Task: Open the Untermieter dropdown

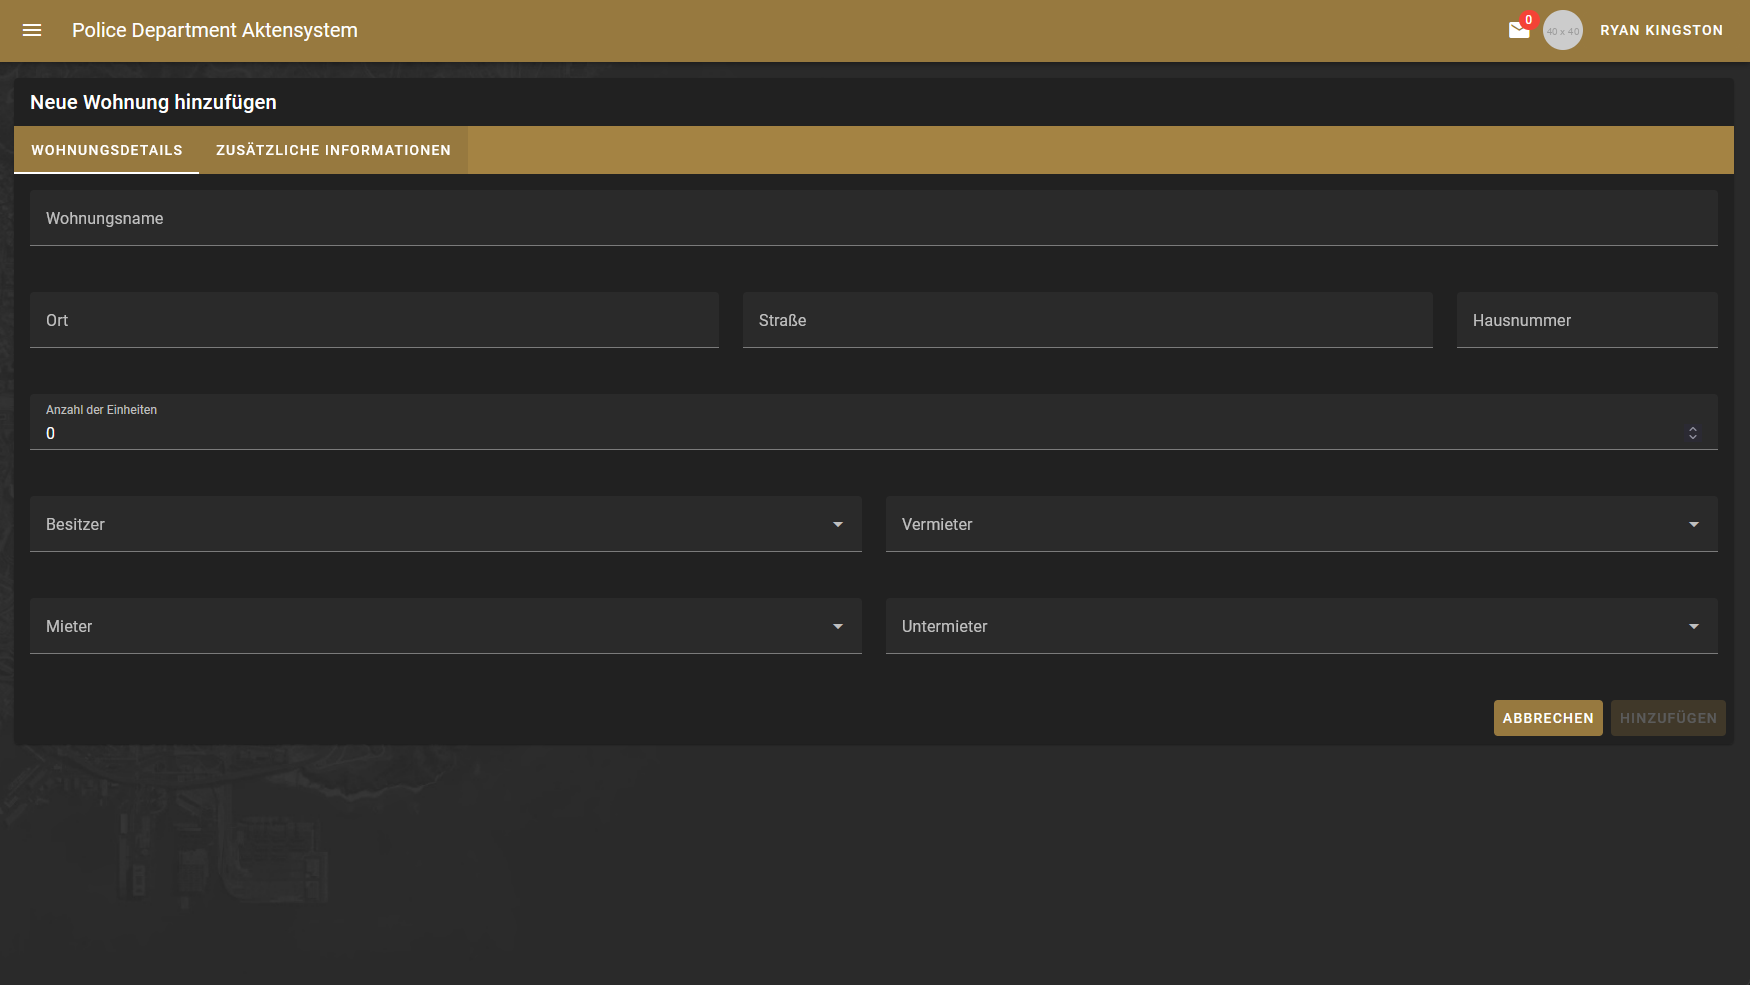Action: point(1302,626)
